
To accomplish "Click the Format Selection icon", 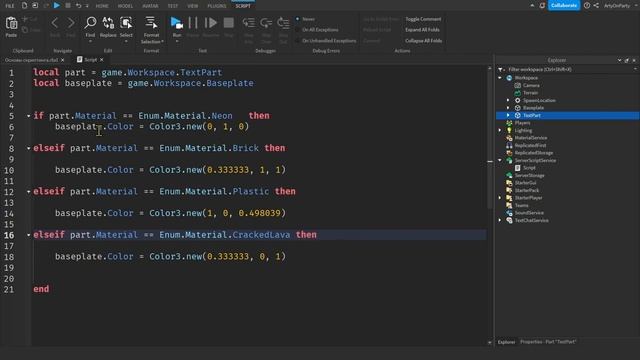I will [x=151, y=23].
